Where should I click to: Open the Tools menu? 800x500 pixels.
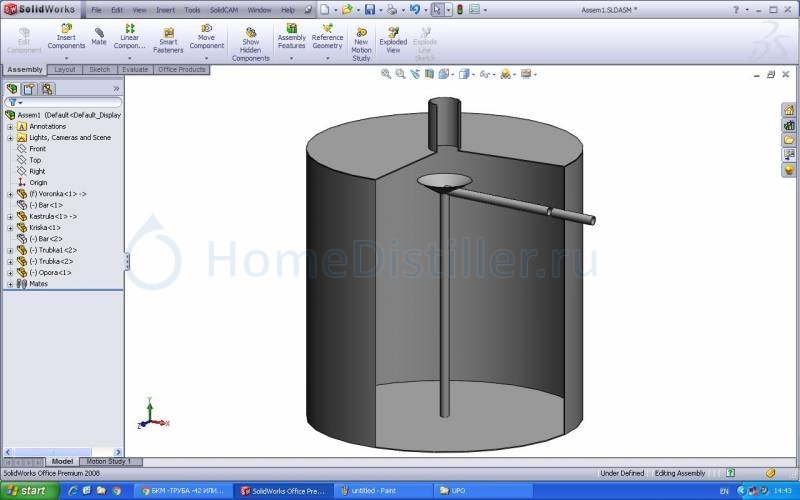pos(192,10)
